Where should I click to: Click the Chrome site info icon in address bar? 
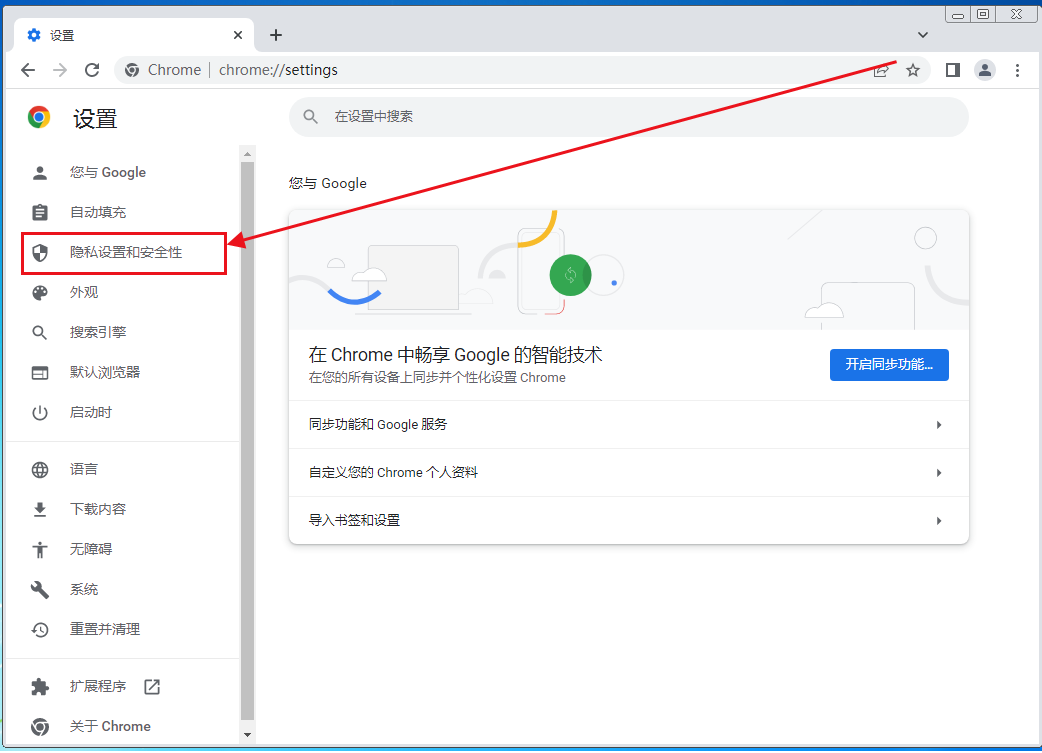pos(132,70)
